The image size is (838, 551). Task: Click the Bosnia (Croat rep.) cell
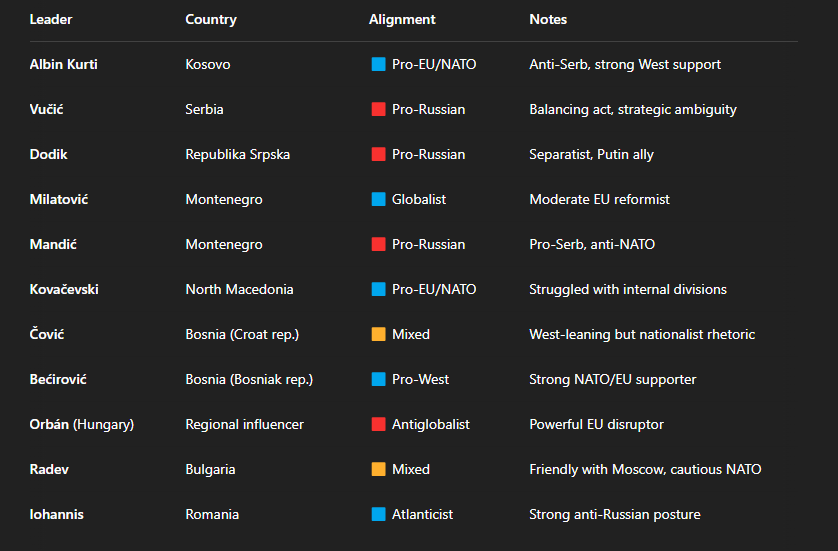click(242, 335)
